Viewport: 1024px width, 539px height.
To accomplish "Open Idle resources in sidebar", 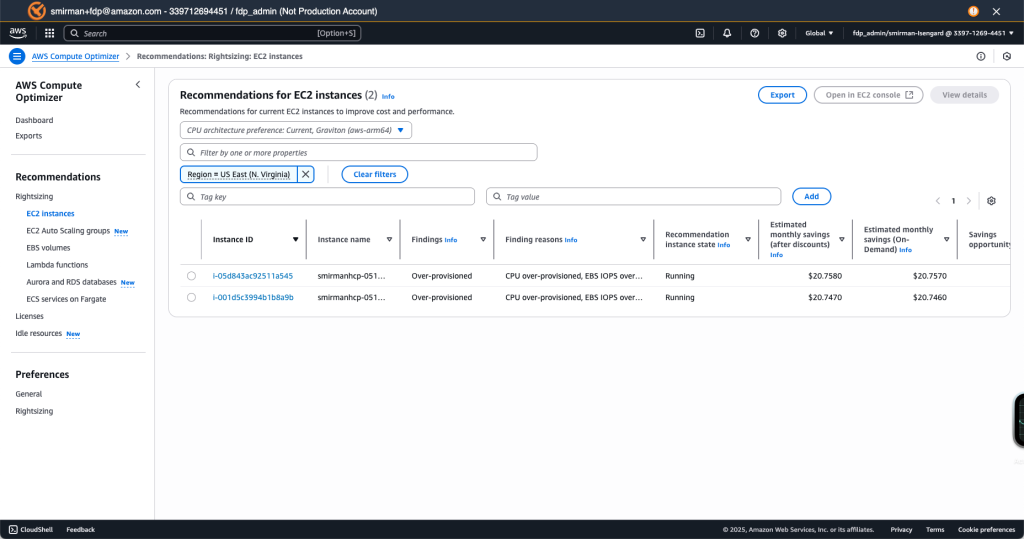I will pos(39,333).
